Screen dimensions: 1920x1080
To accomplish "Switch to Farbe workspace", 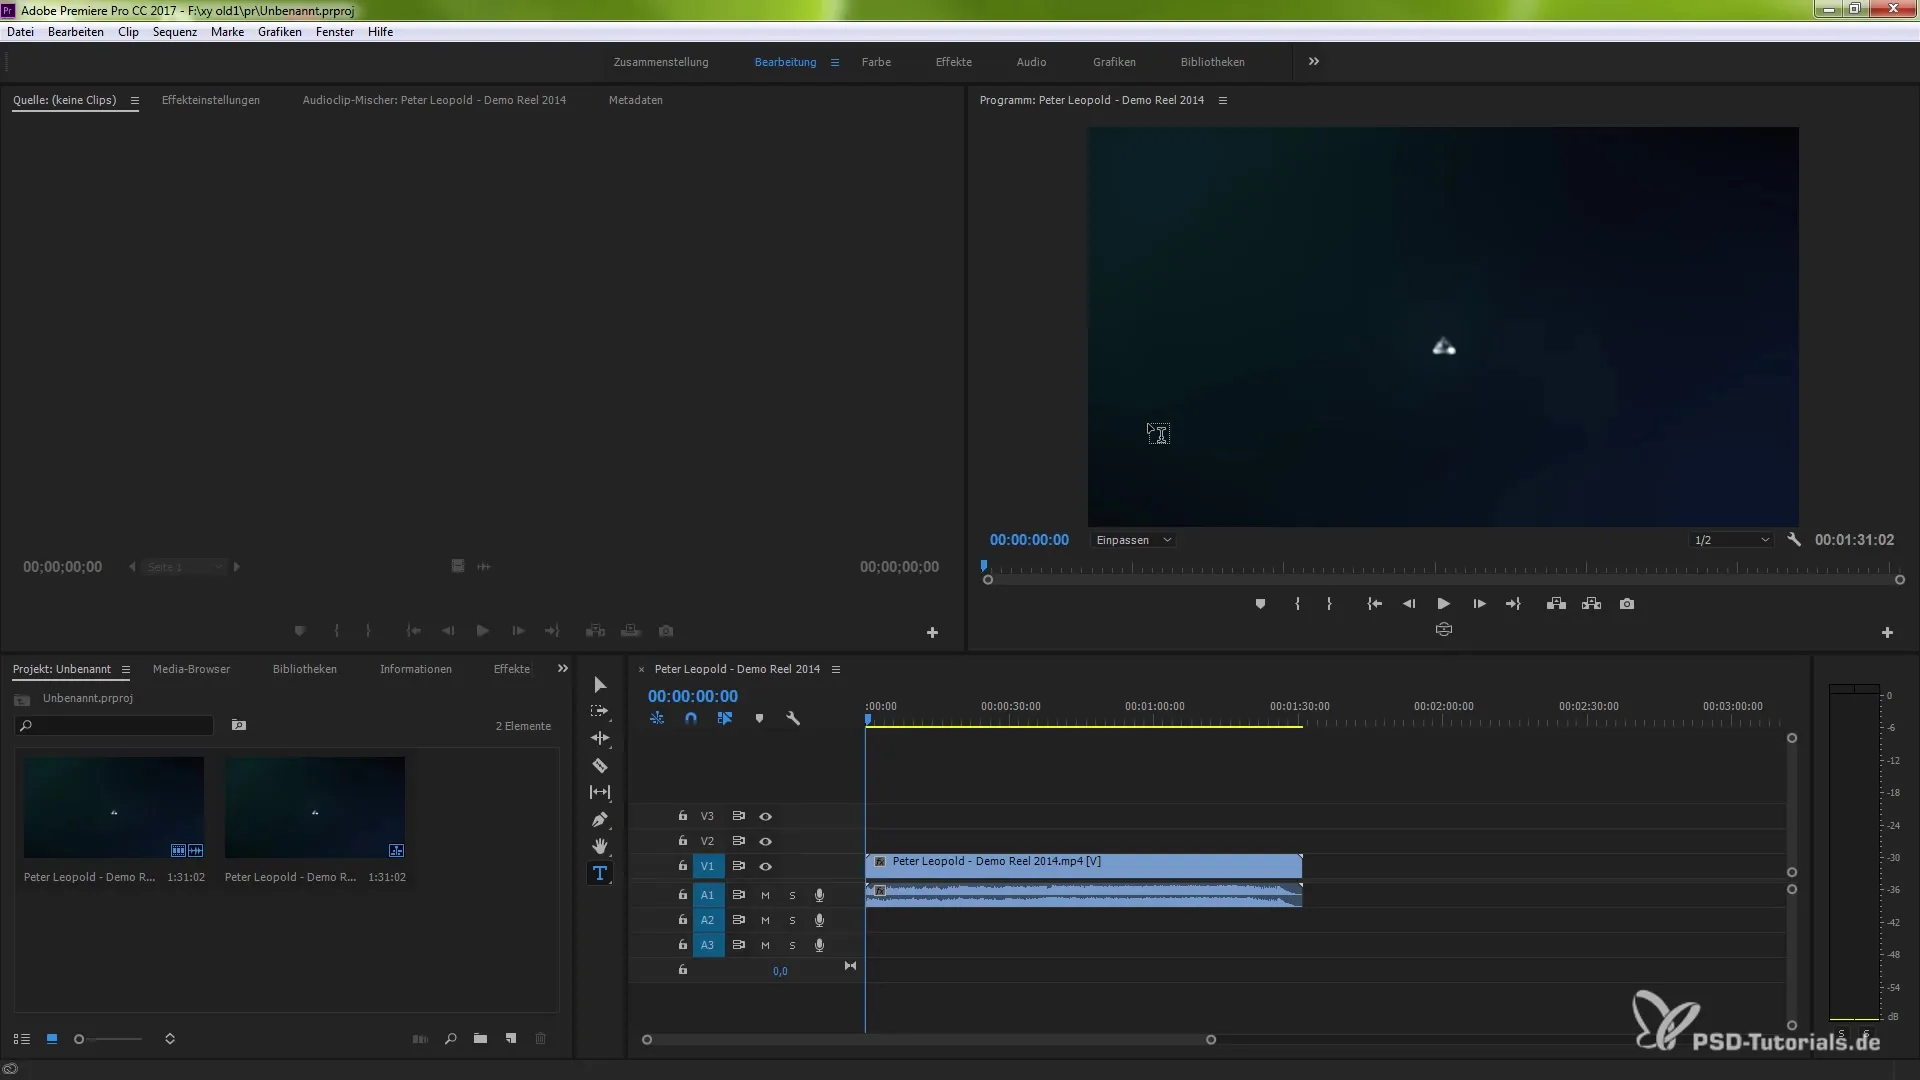I will tap(876, 62).
